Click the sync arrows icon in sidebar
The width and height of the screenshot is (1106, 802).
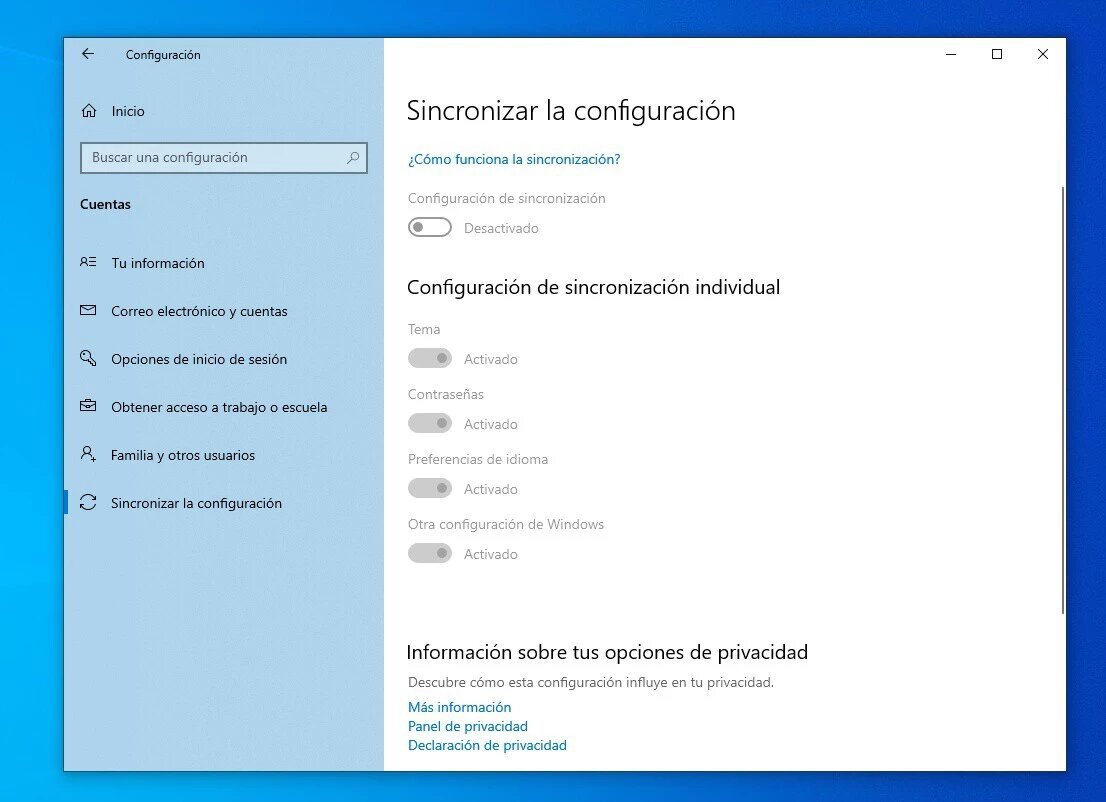[88, 503]
